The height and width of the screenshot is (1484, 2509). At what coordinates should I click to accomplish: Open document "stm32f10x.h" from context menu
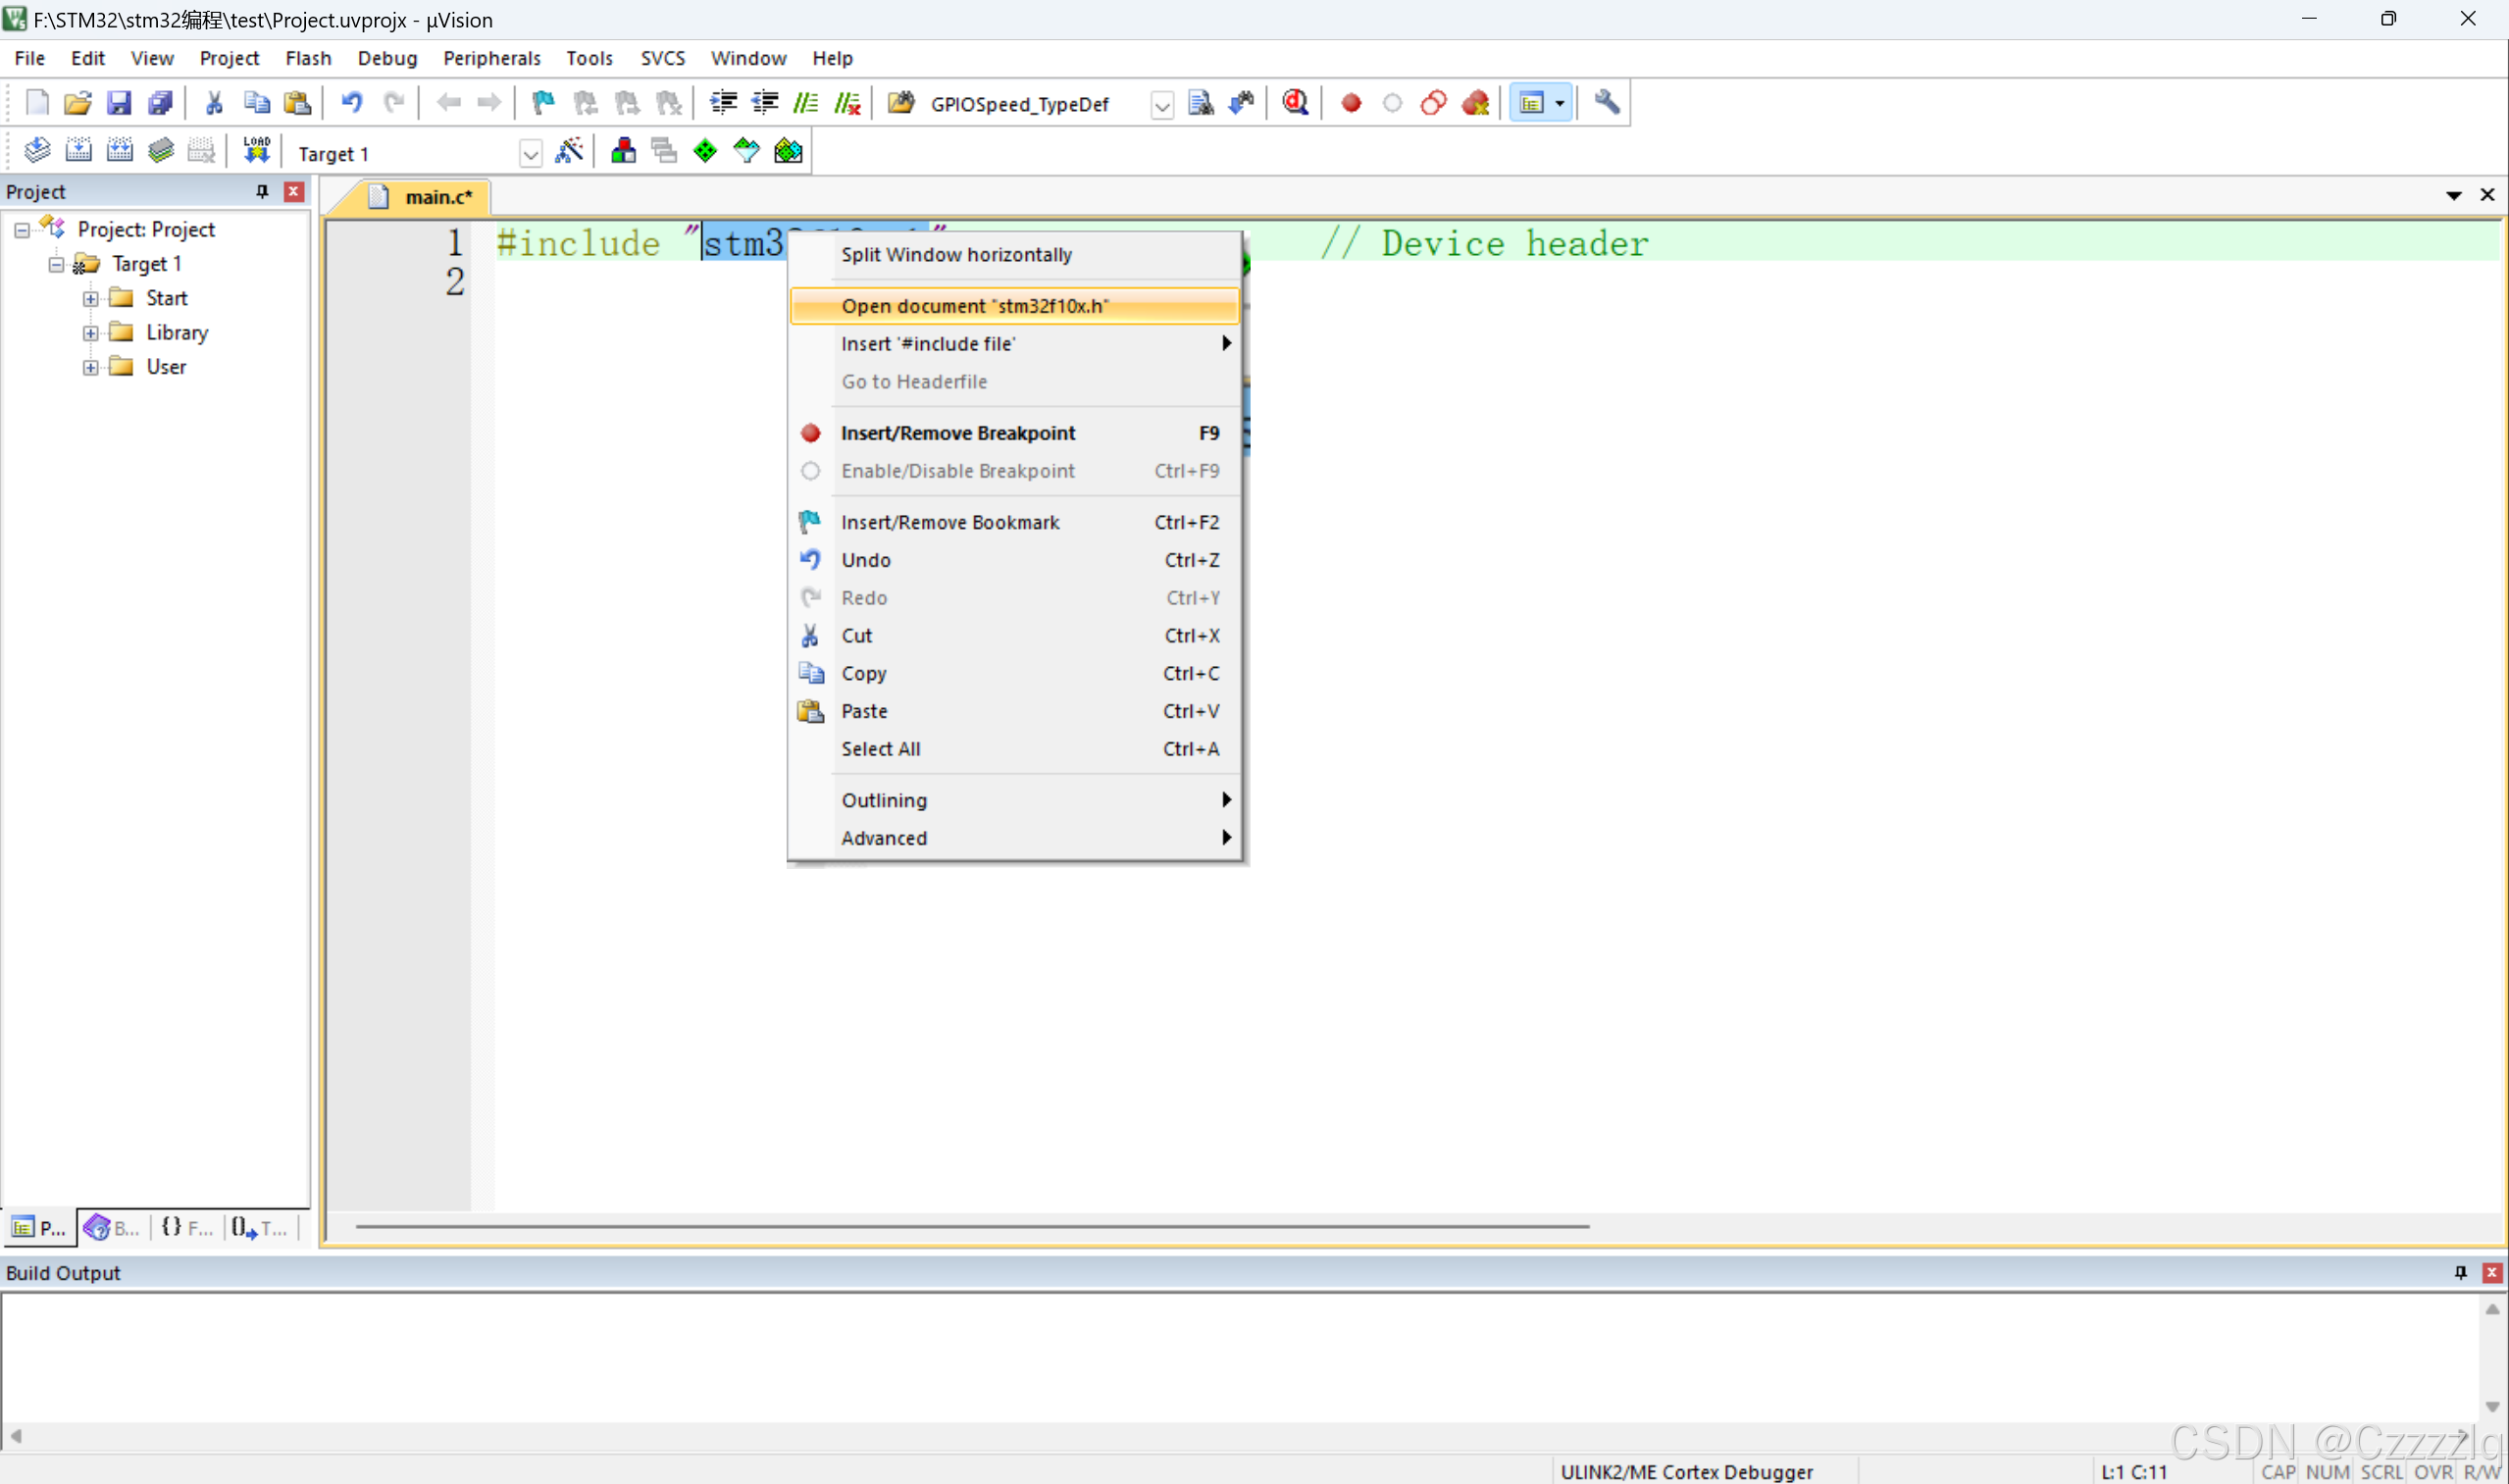[x=974, y=306]
